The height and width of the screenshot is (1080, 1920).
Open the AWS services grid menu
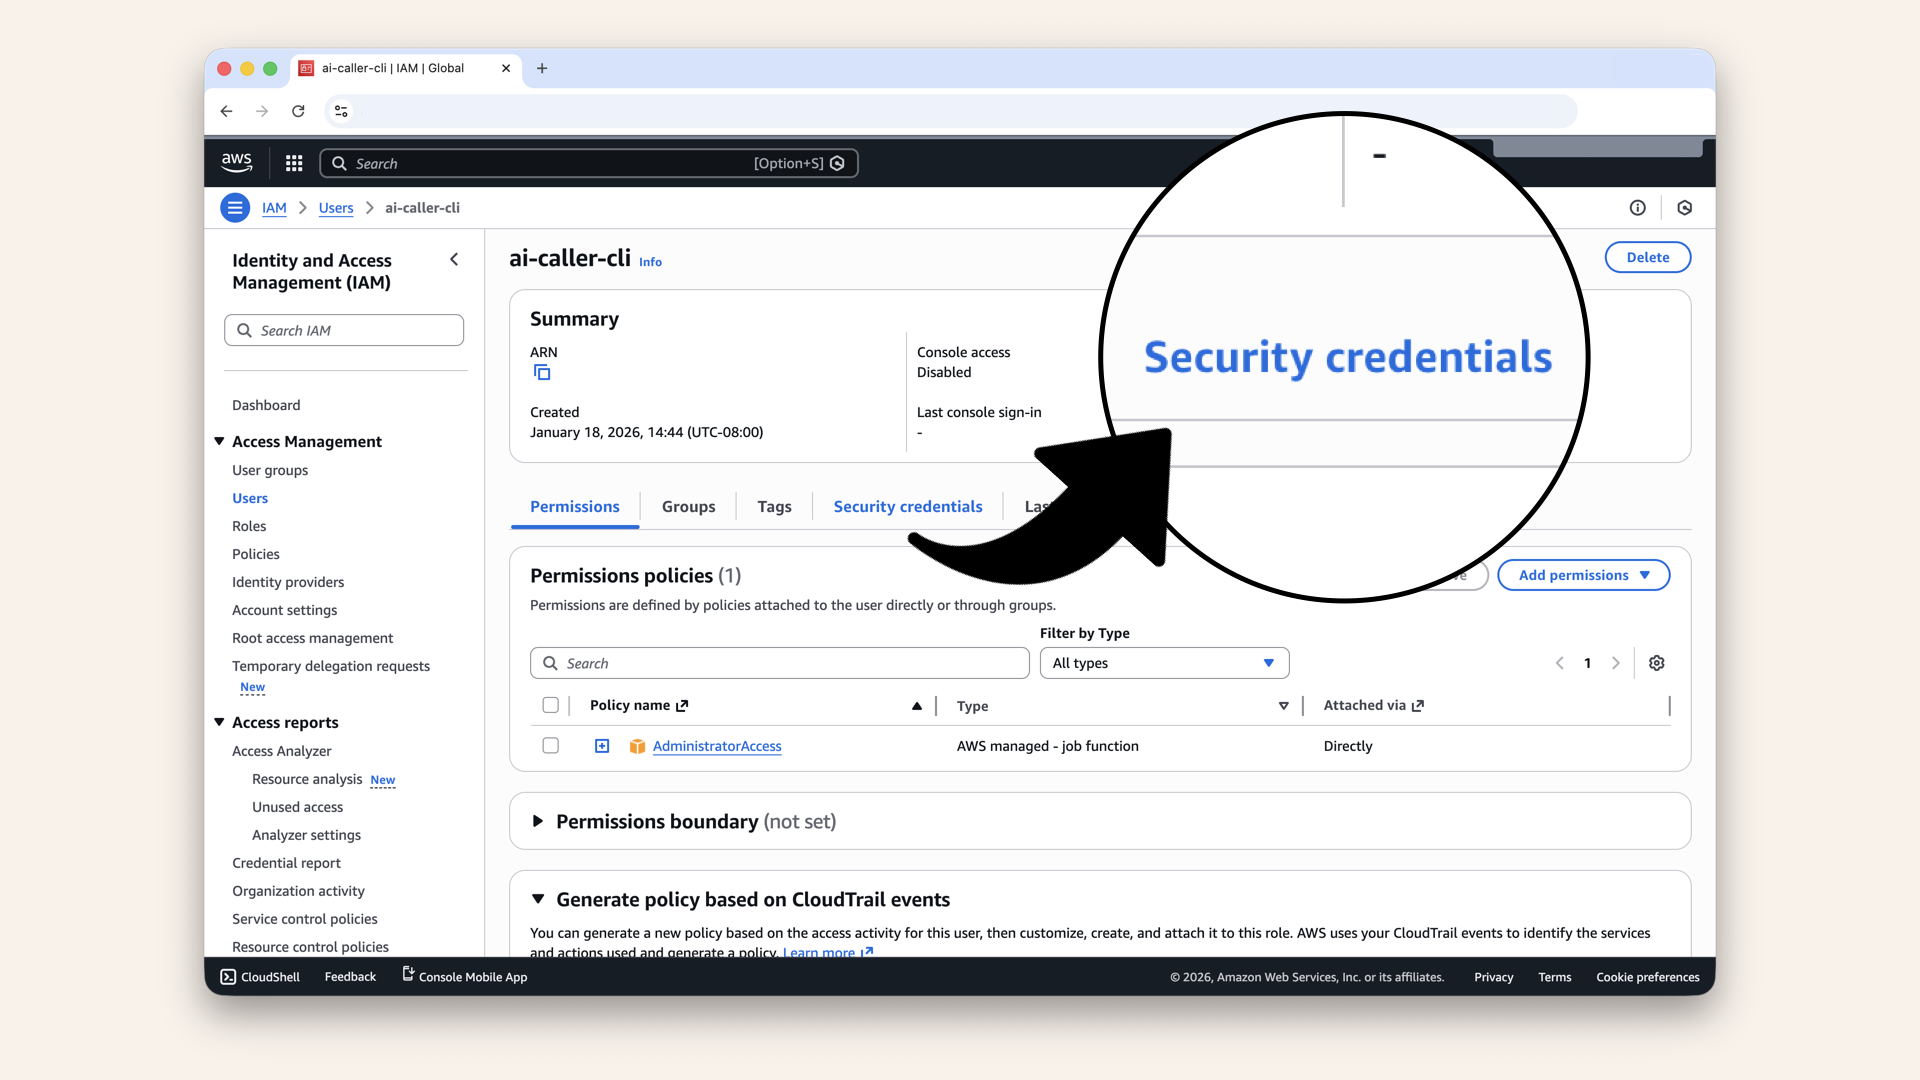tap(293, 163)
